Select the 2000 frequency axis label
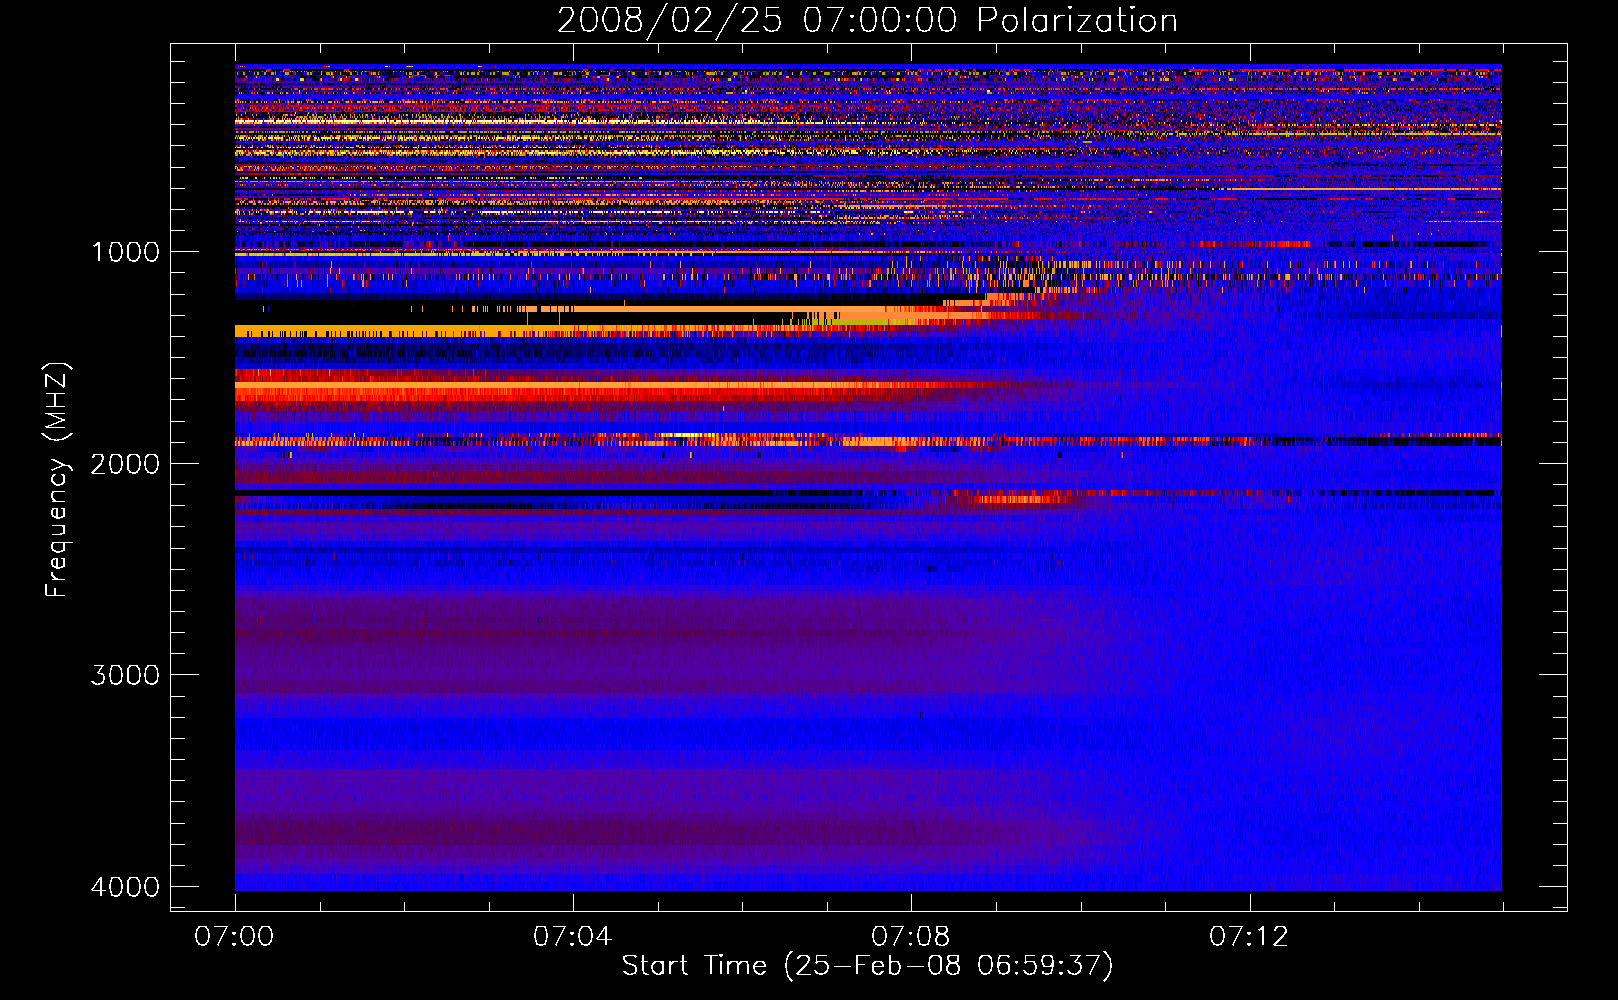Viewport: 1618px width, 1000px height. click(x=125, y=464)
